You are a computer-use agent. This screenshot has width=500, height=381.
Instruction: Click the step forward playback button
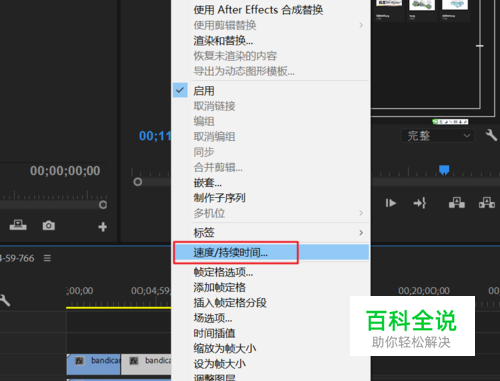[x=391, y=203]
